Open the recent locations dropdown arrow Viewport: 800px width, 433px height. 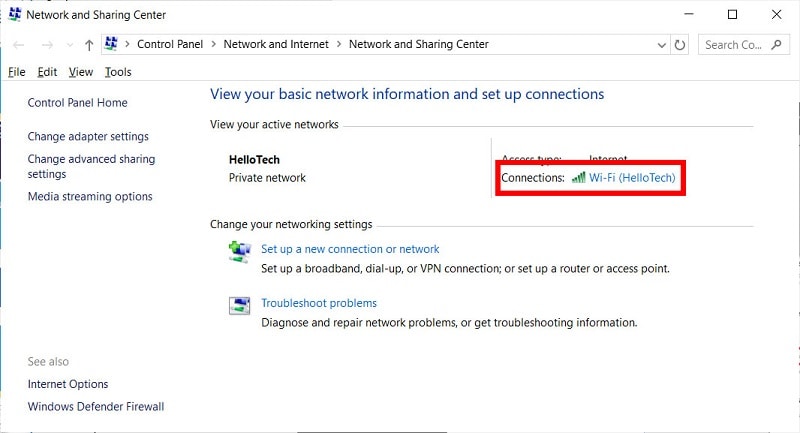(x=69, y=45)
